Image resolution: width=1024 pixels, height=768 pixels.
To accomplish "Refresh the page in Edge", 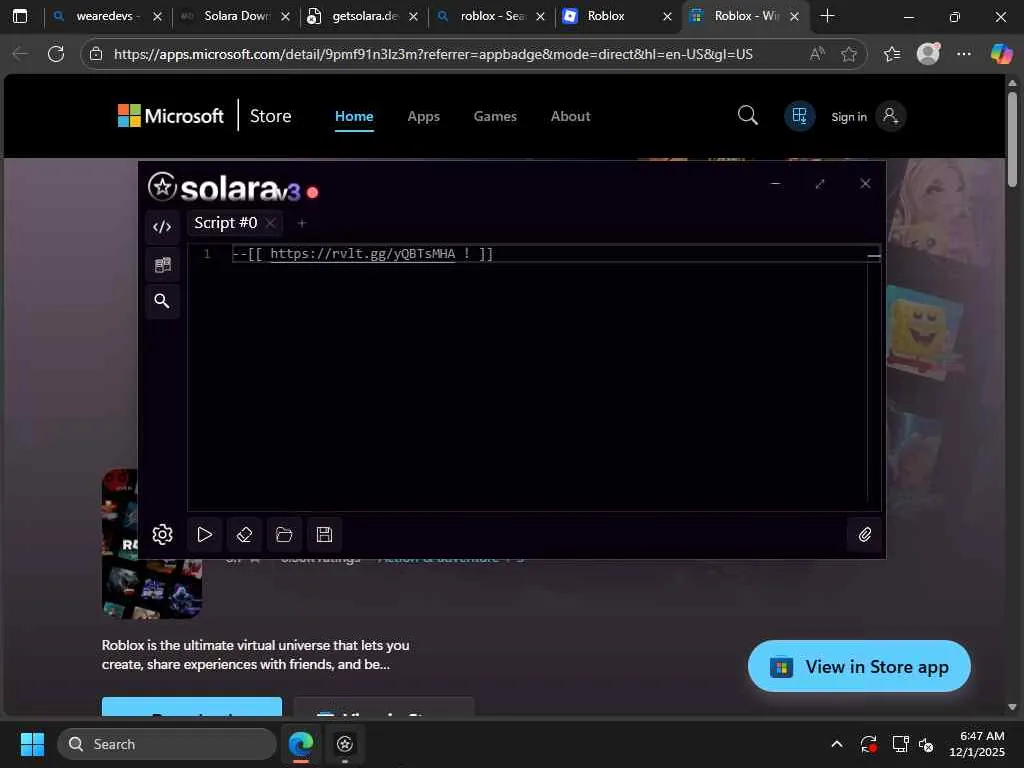I will click(x=56, y=54).
